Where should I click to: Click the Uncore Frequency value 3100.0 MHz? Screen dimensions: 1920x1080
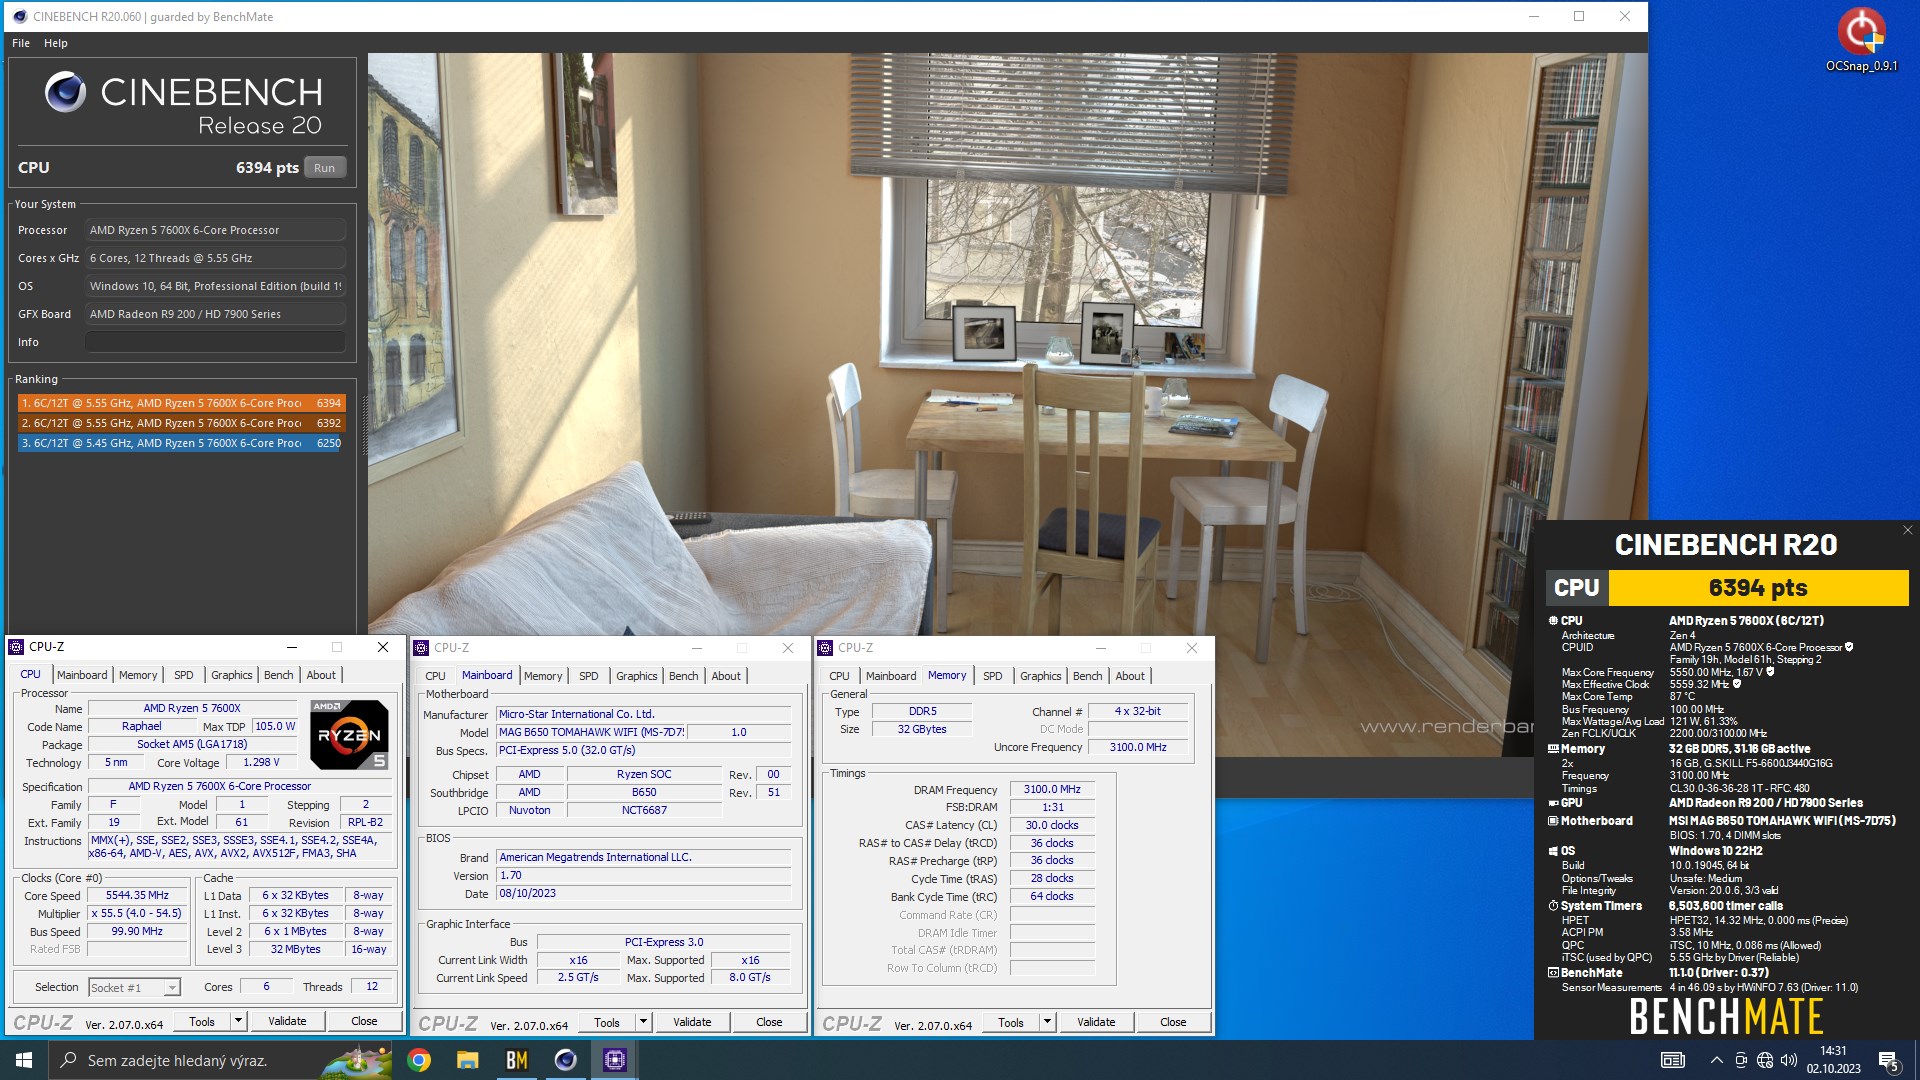(1138, 747)
